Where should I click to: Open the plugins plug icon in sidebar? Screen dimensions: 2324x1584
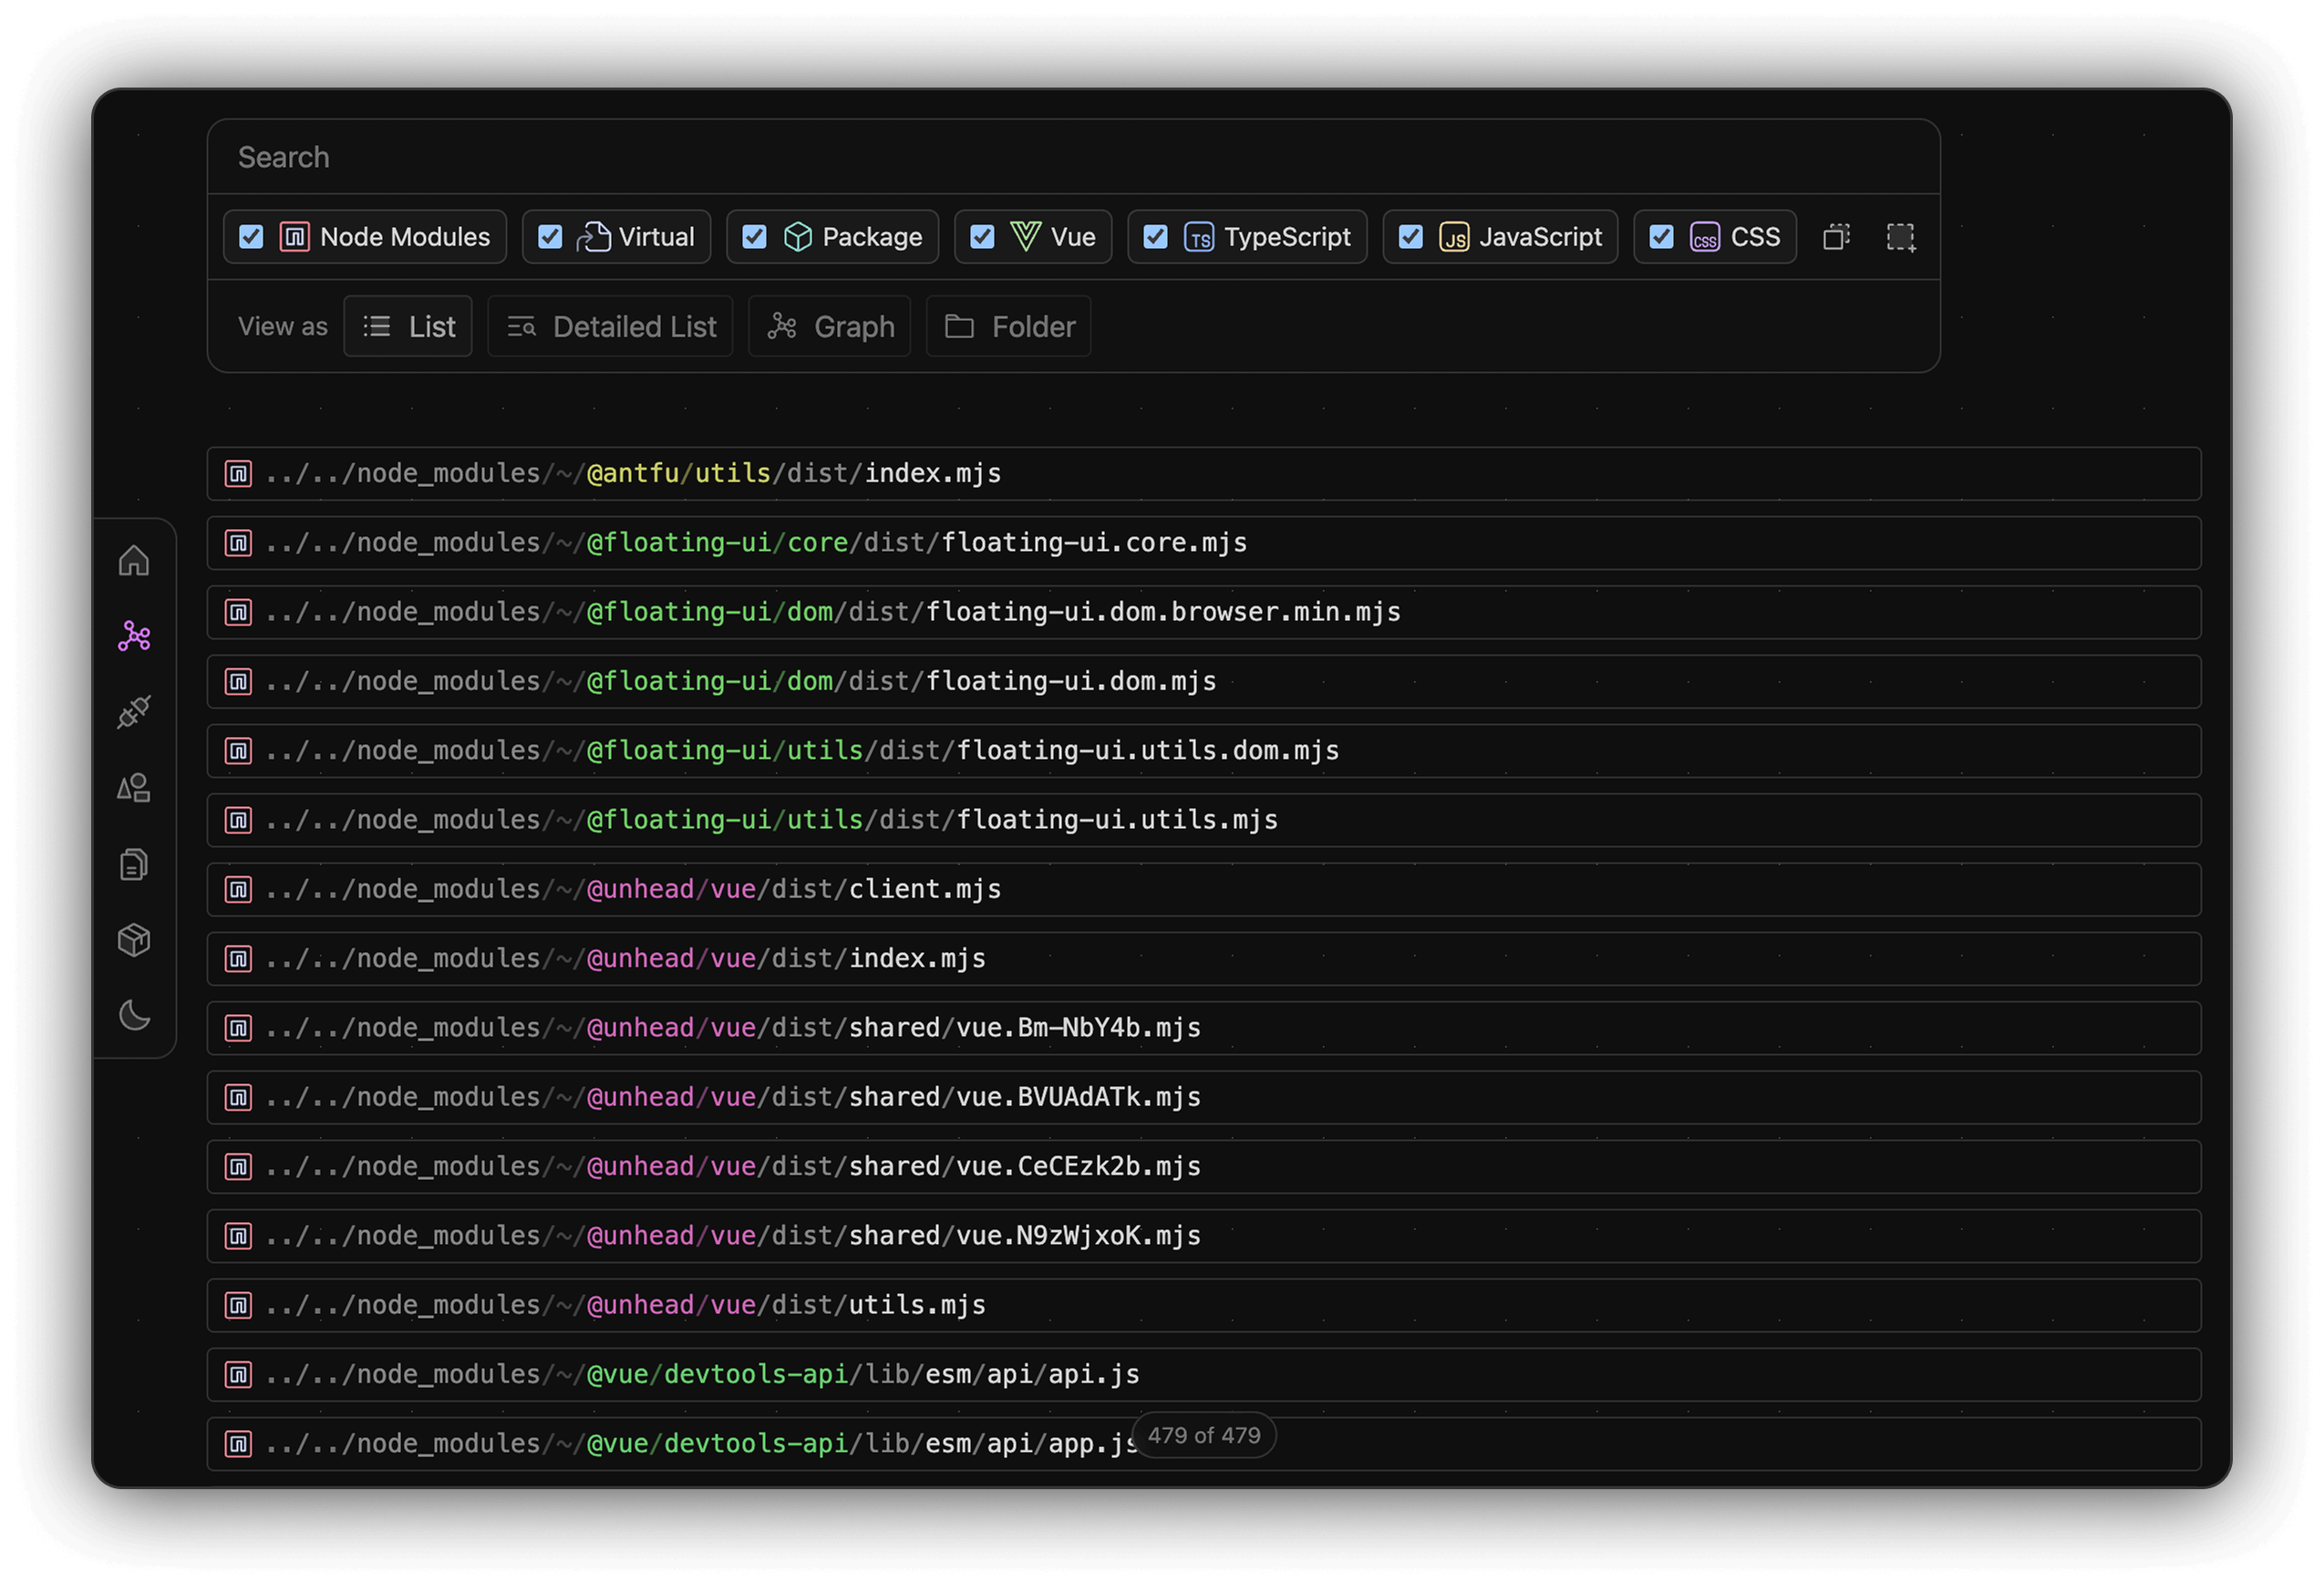134,712
